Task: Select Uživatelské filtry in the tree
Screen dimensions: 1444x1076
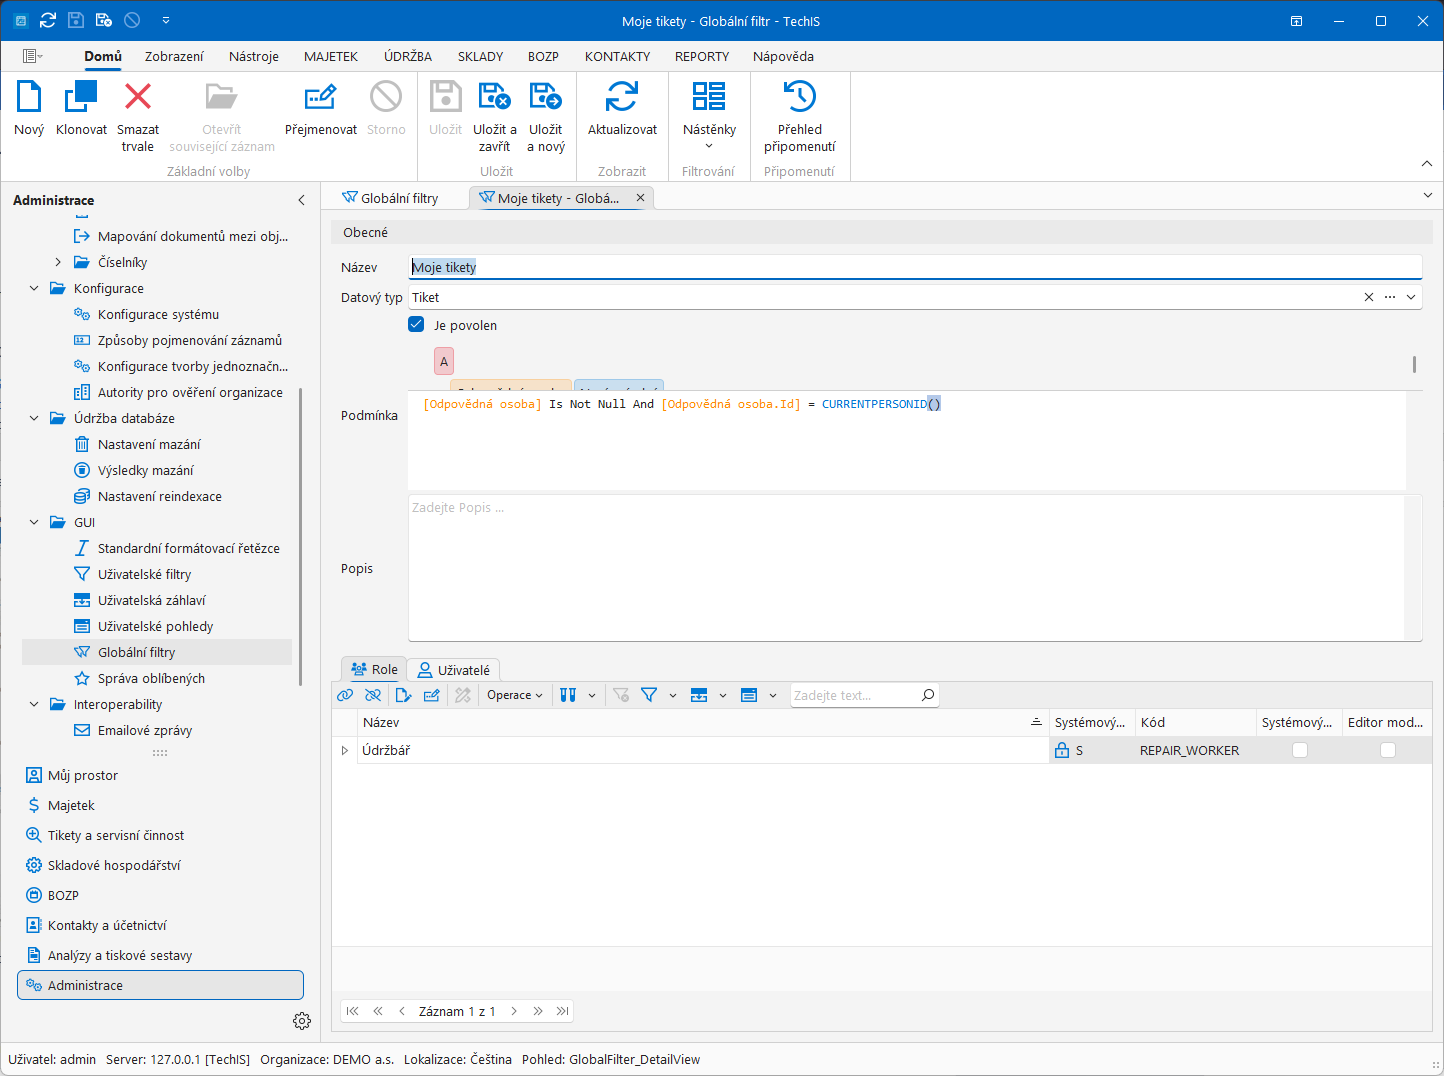Action: [x=144, y=574]
